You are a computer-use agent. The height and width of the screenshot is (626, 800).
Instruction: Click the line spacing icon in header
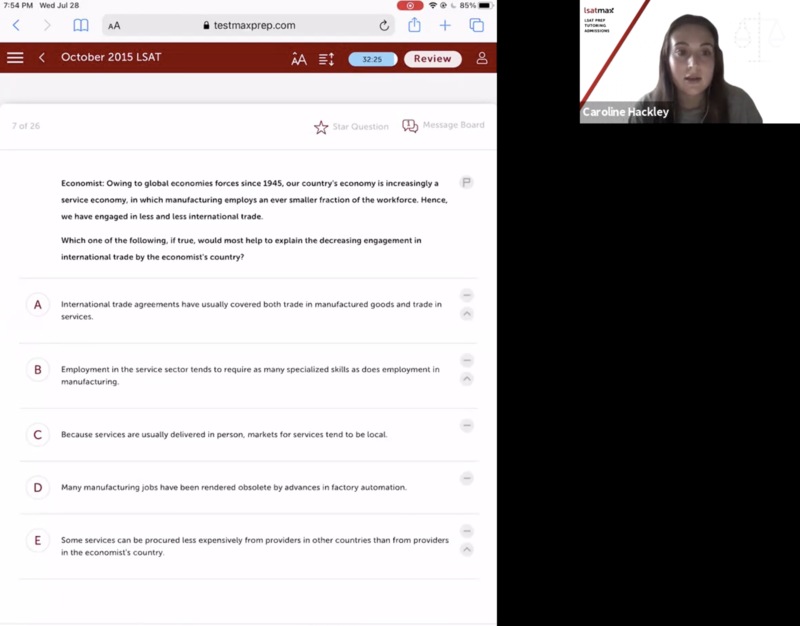pyautogui.click(x=327, y=59)
